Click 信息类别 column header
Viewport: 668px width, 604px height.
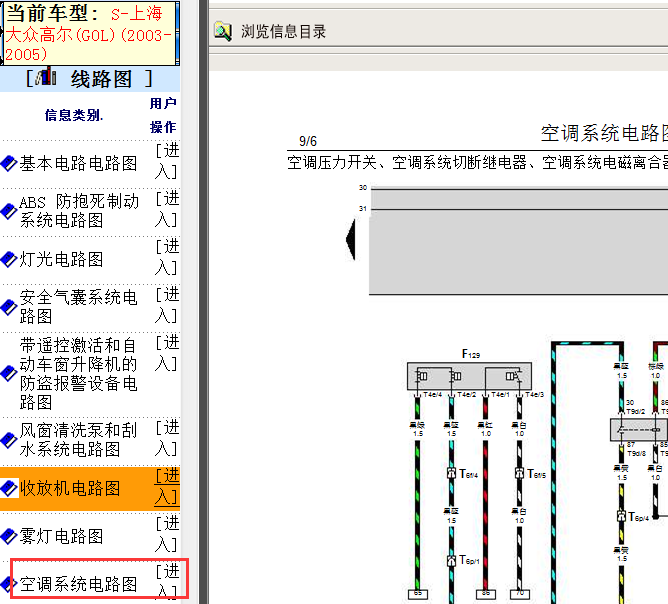point(74,115)
